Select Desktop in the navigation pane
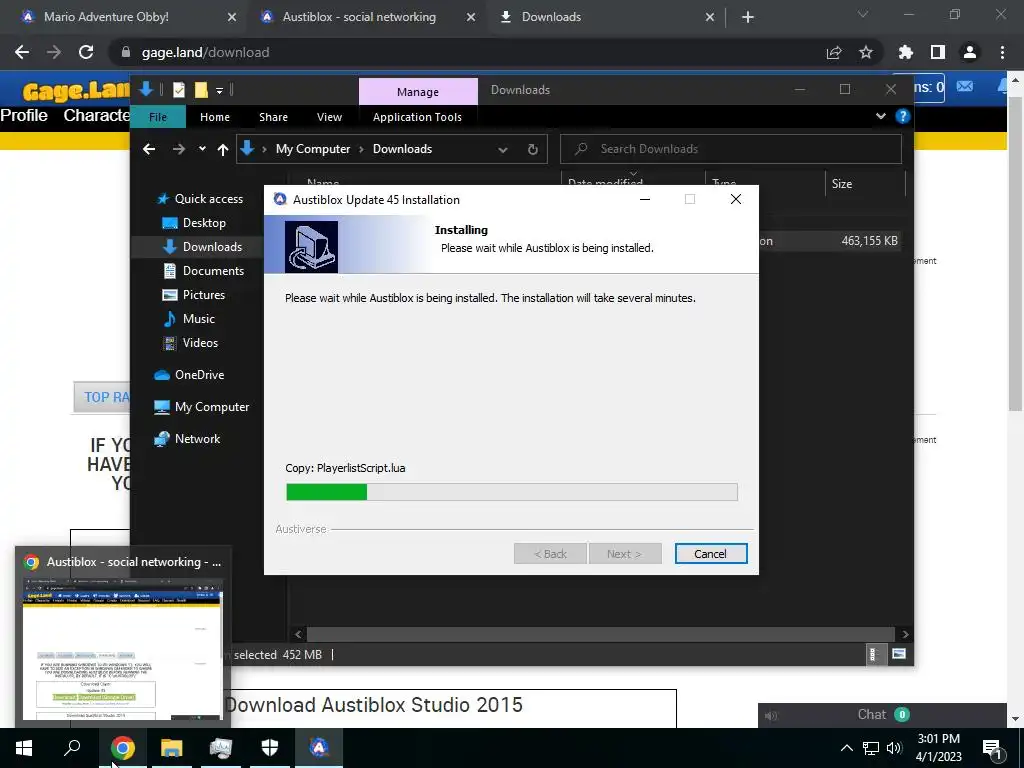 (194, 223)
